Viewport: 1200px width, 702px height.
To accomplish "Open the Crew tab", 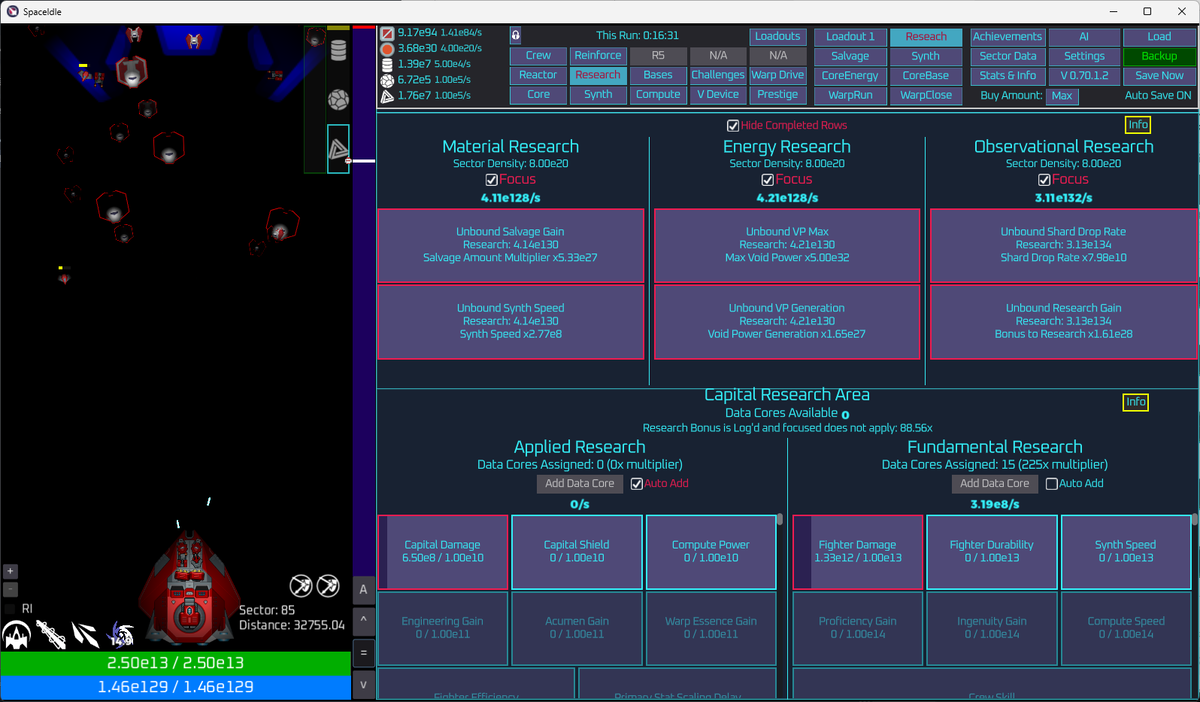I will (x=538, y=56).
